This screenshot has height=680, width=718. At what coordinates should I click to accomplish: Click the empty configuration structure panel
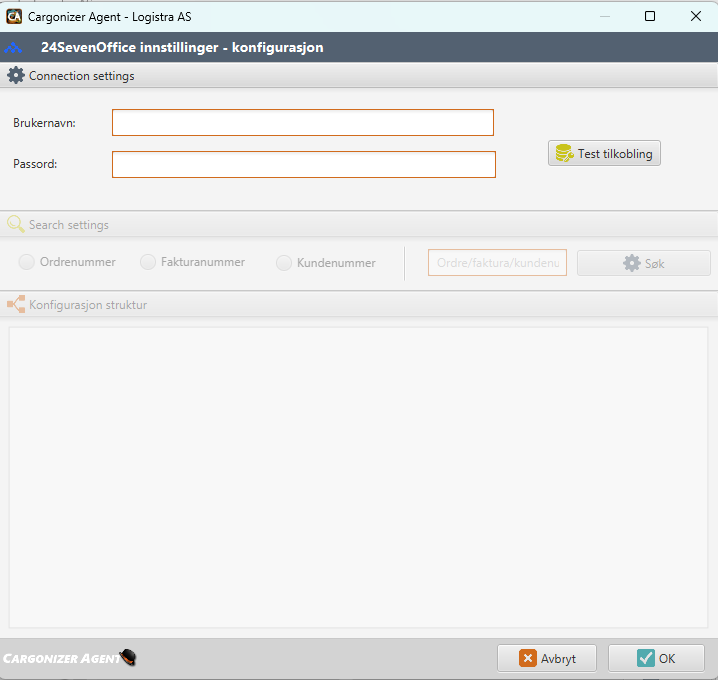pyautogui.click(x=359, y=477)
